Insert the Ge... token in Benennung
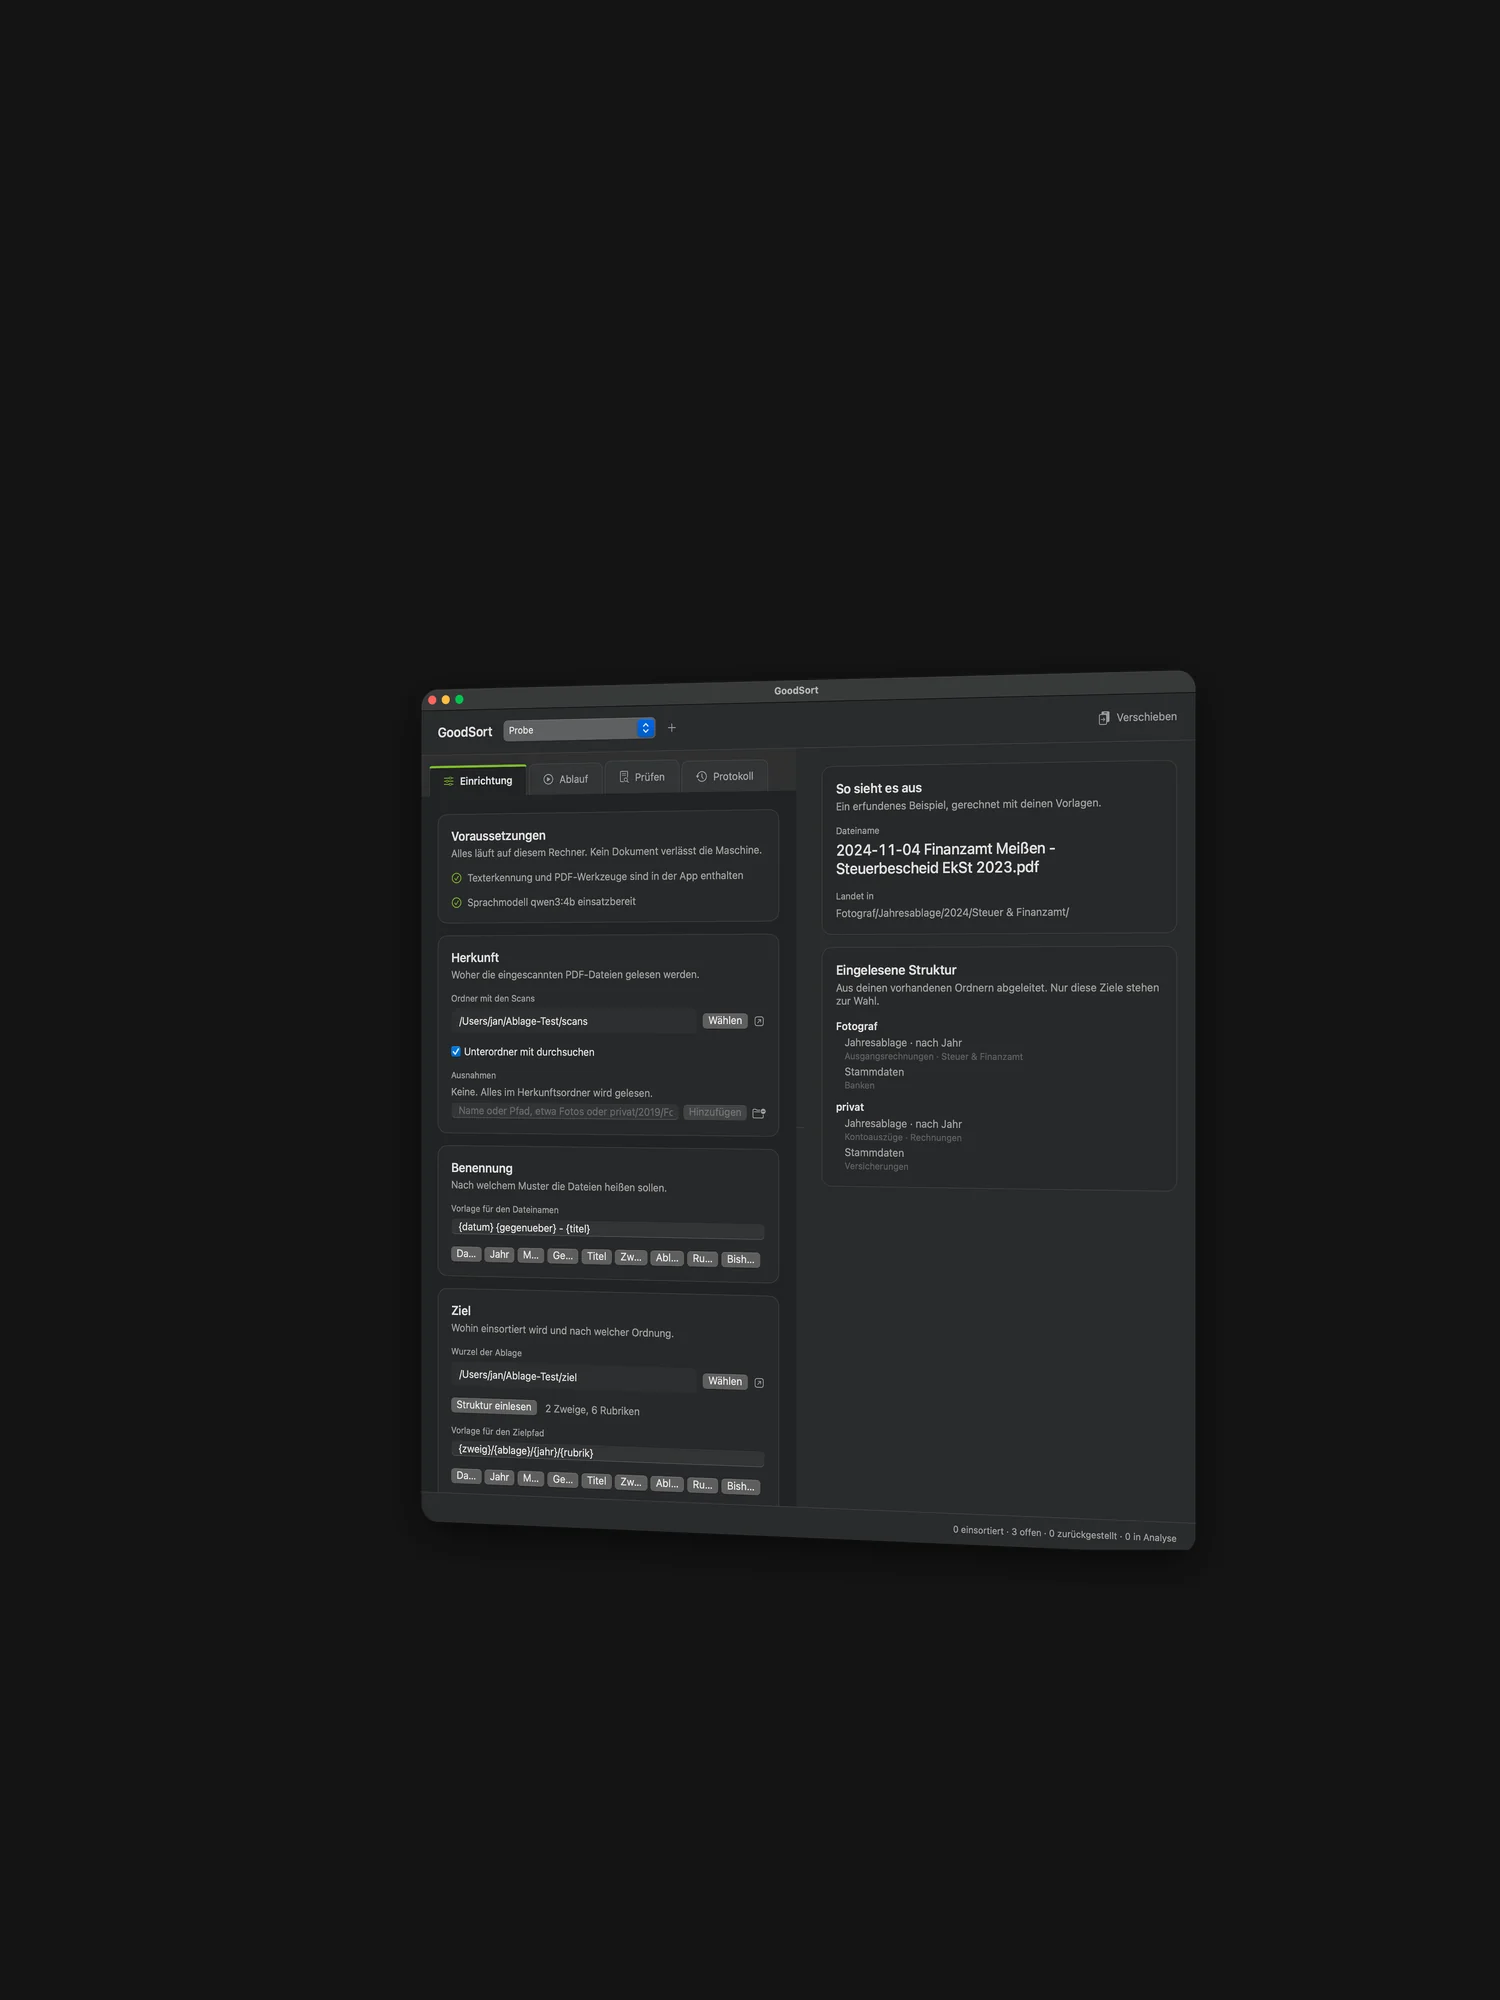Screen dimensions: 1500x2000 click(563, 1256)
